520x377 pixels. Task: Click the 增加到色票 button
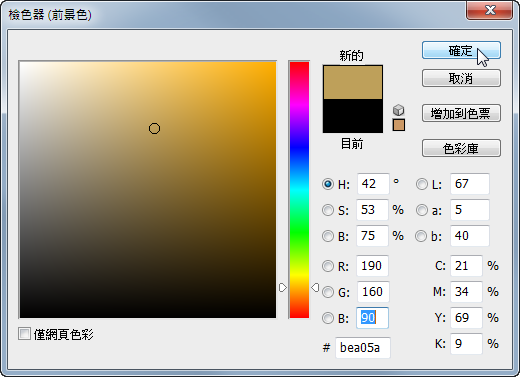461,113
